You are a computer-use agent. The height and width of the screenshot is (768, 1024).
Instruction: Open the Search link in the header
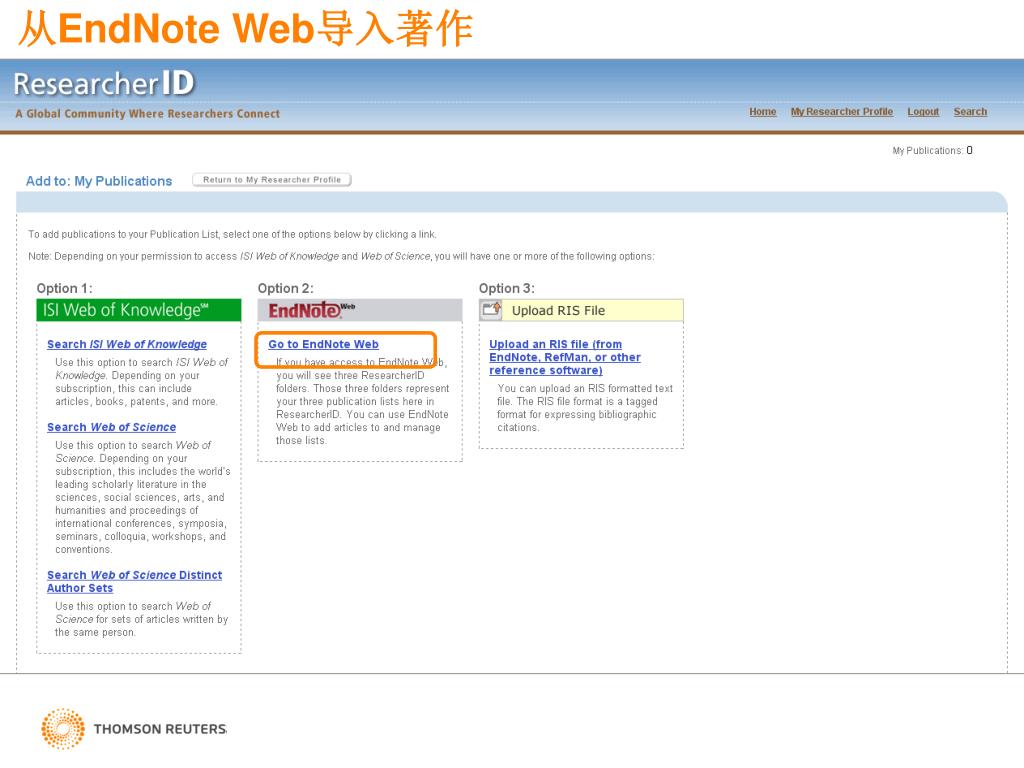pos(970,112)
